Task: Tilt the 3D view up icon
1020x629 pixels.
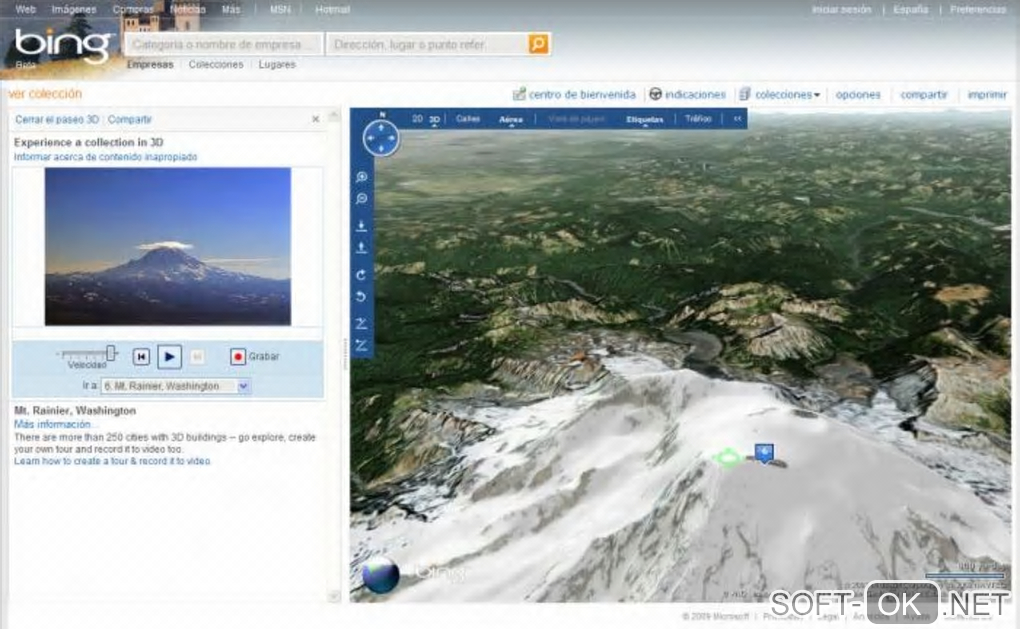Action: [362, 323]
